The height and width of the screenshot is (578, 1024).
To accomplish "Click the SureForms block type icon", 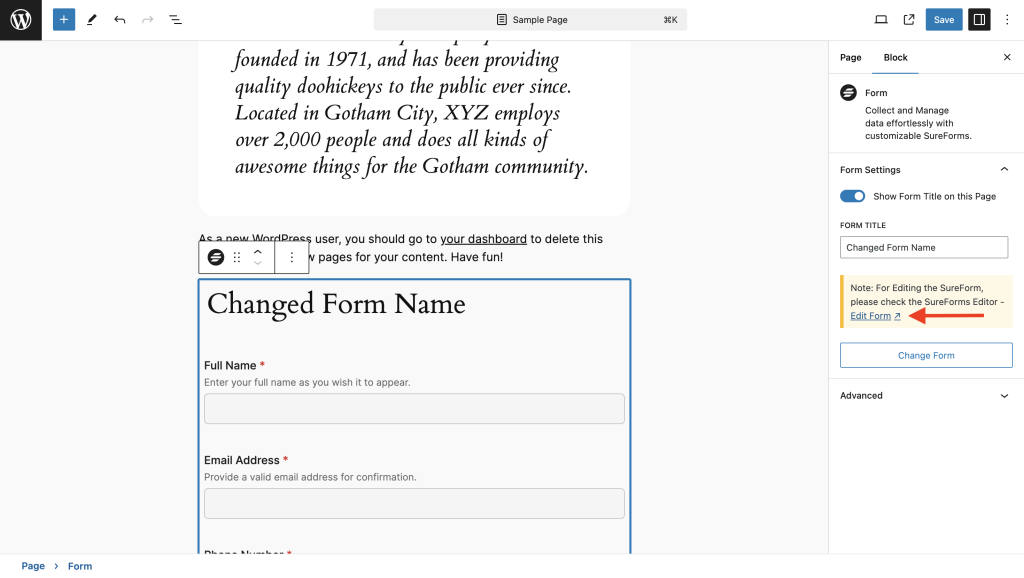I will [x=216, y=257].
